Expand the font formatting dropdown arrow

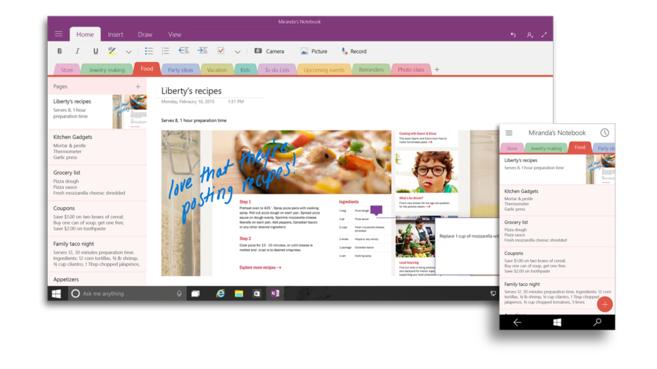[x=129, y=52]
